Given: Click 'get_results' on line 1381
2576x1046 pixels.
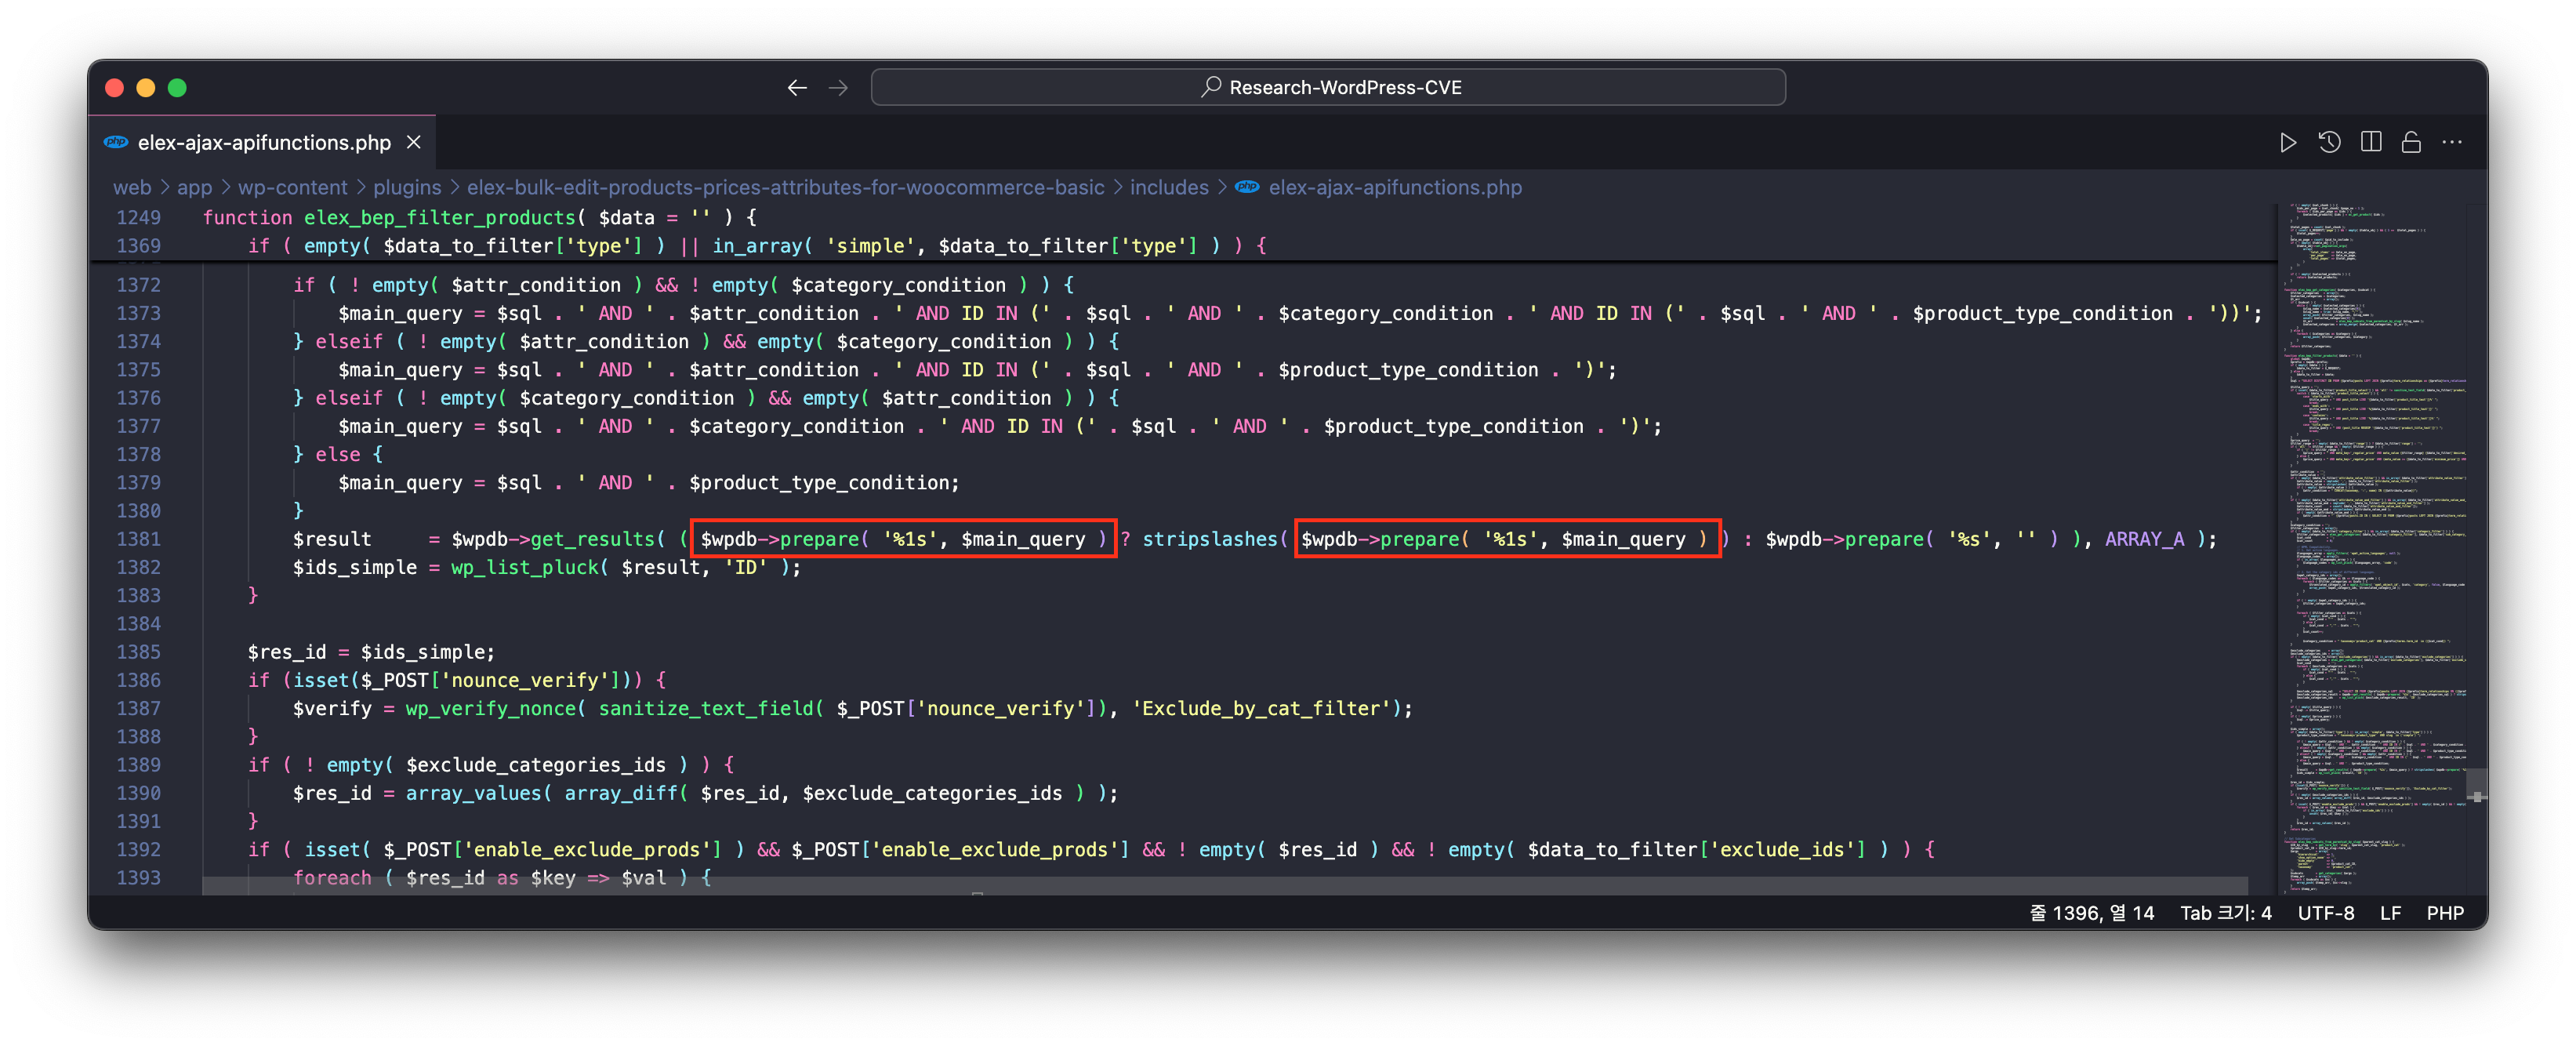Looking at the screenshot, I should click(592, 539).
